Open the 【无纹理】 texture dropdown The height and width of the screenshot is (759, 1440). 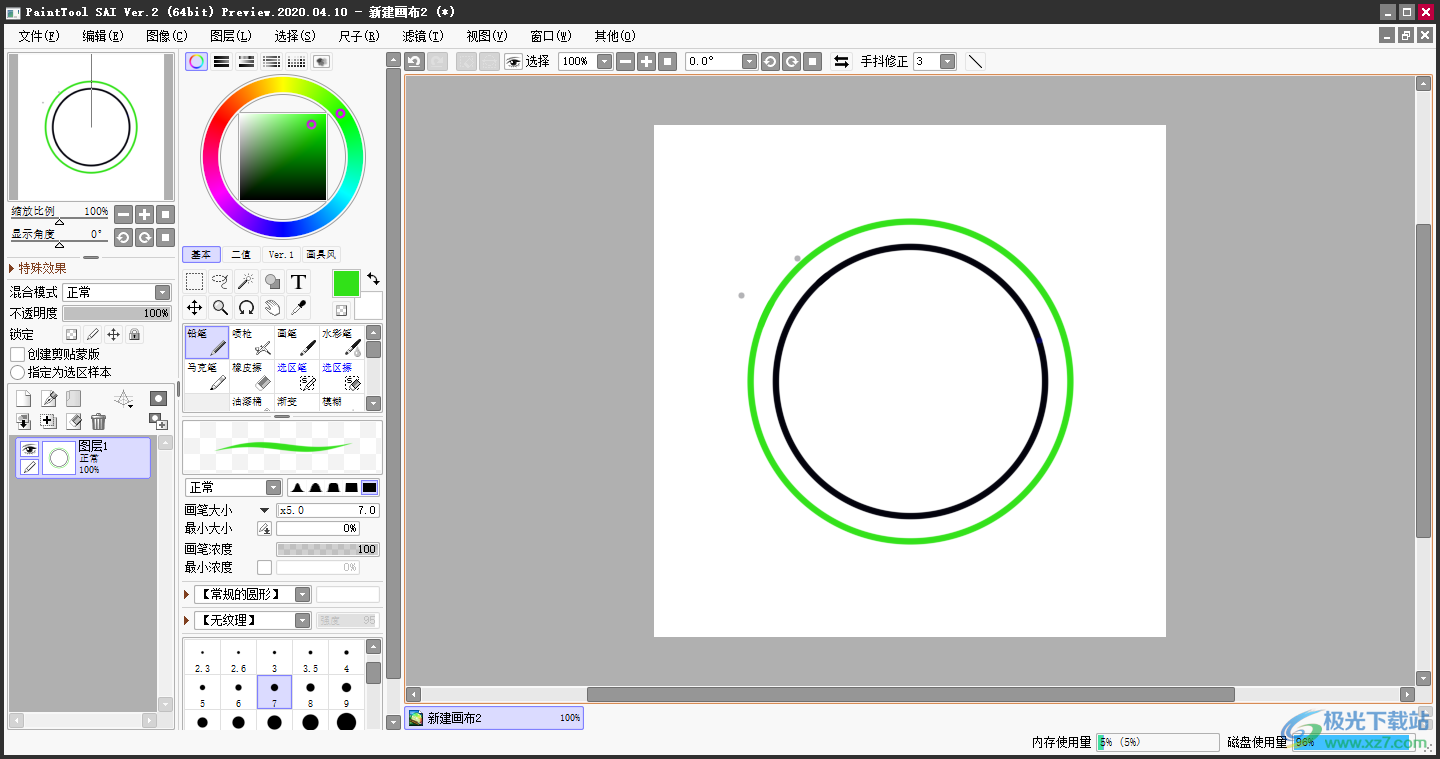[x=252, y=620]
